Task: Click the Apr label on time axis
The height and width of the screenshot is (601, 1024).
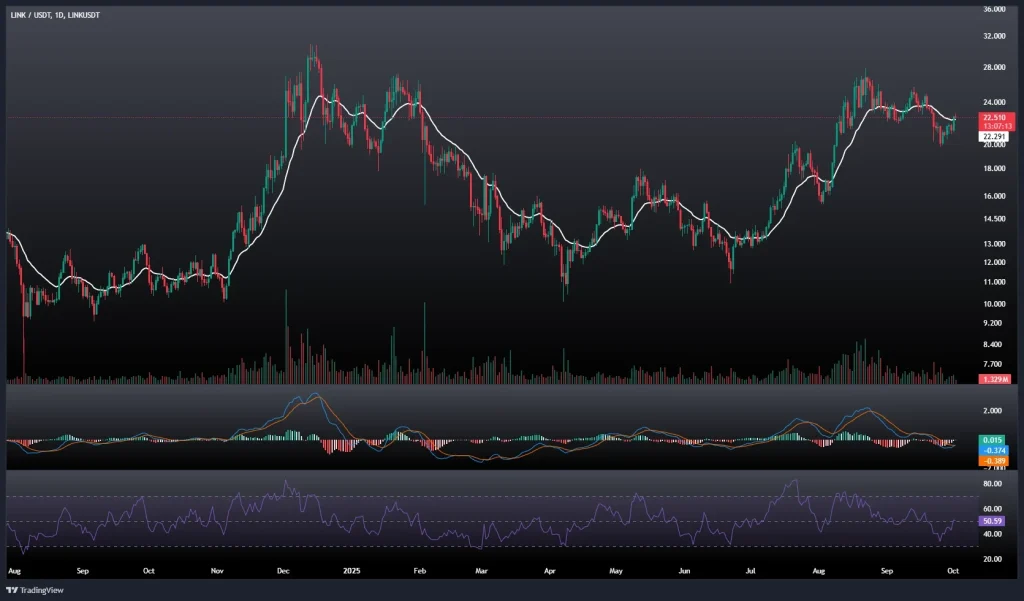Action: pos(548,570)
